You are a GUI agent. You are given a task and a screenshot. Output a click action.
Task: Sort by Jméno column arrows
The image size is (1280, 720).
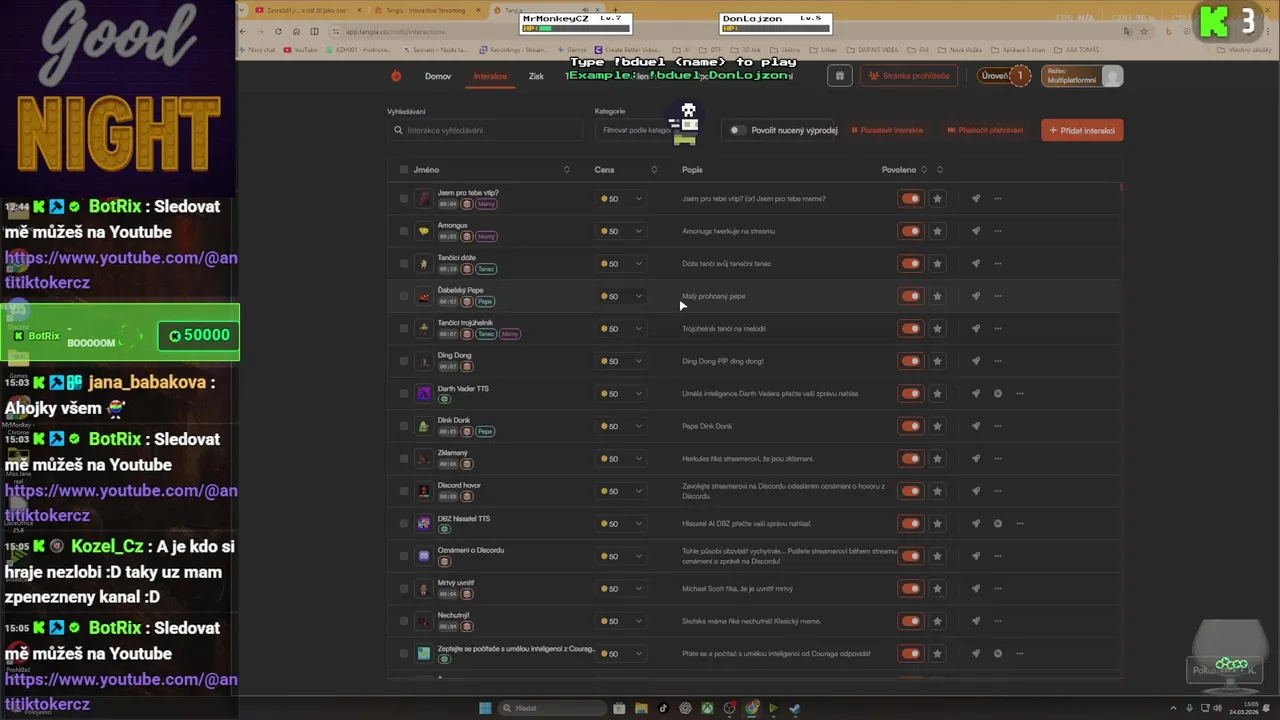coord(567,170)
